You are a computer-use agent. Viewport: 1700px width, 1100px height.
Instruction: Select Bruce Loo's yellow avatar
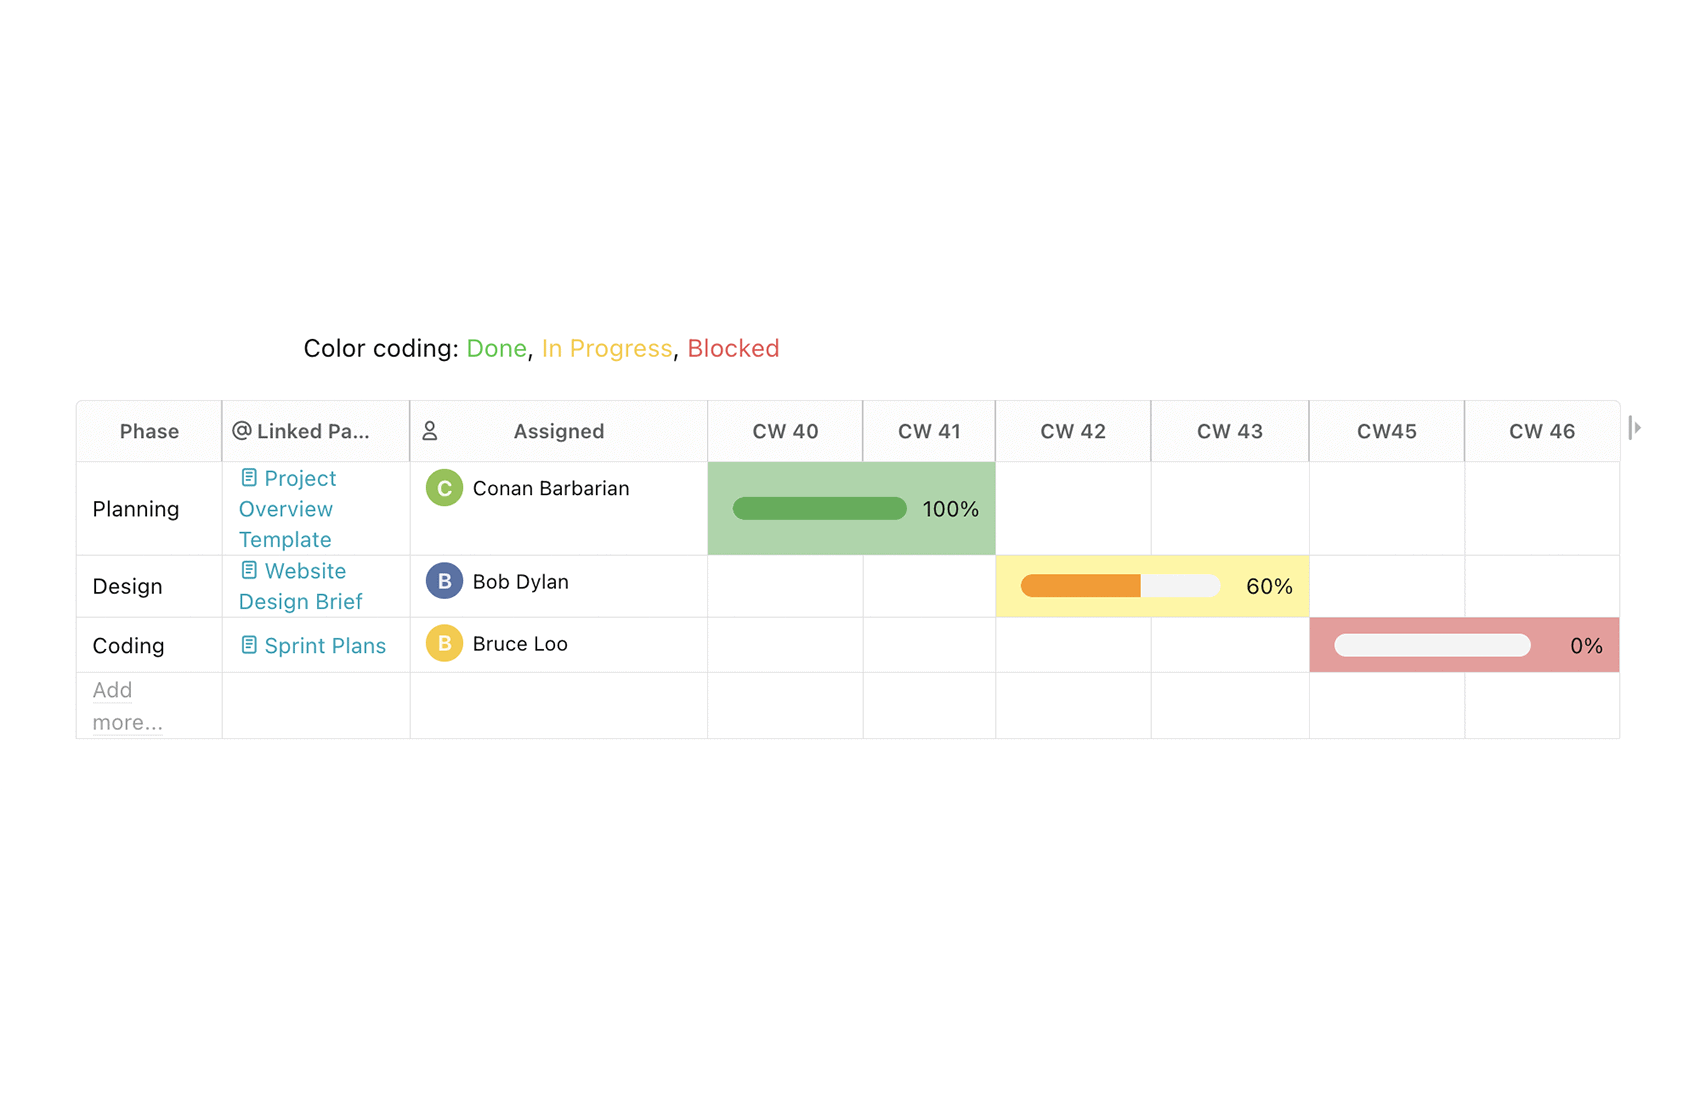pos(443,644)
